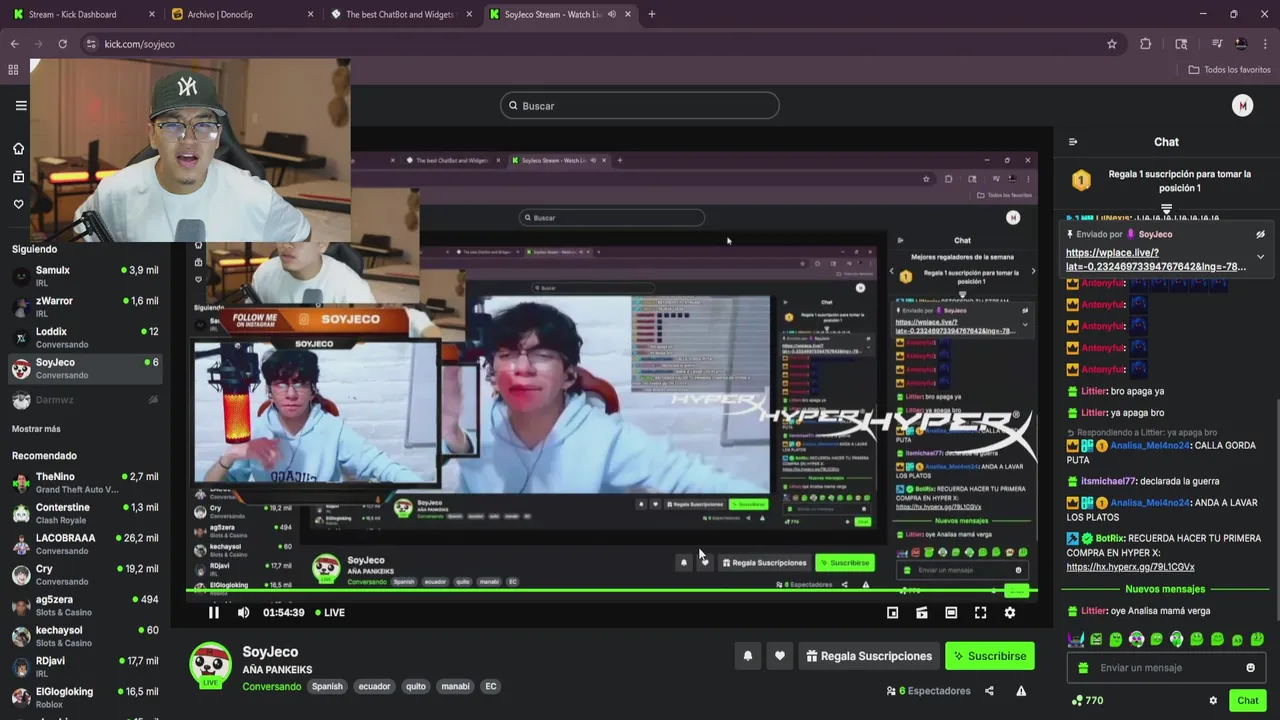Switch to The best ChatBot and Widgets tab
Screen dimensions: 1280x720
(x=401, y=14)
